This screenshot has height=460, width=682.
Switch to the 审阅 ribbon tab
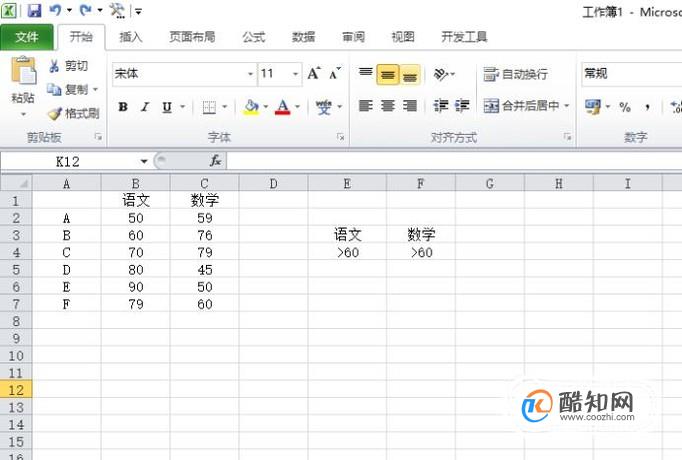tap(353, 37)
